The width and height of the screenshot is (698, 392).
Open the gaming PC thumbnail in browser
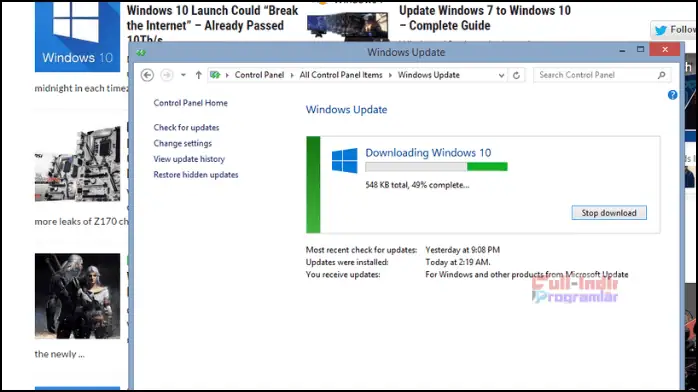(x=347, y=27)
